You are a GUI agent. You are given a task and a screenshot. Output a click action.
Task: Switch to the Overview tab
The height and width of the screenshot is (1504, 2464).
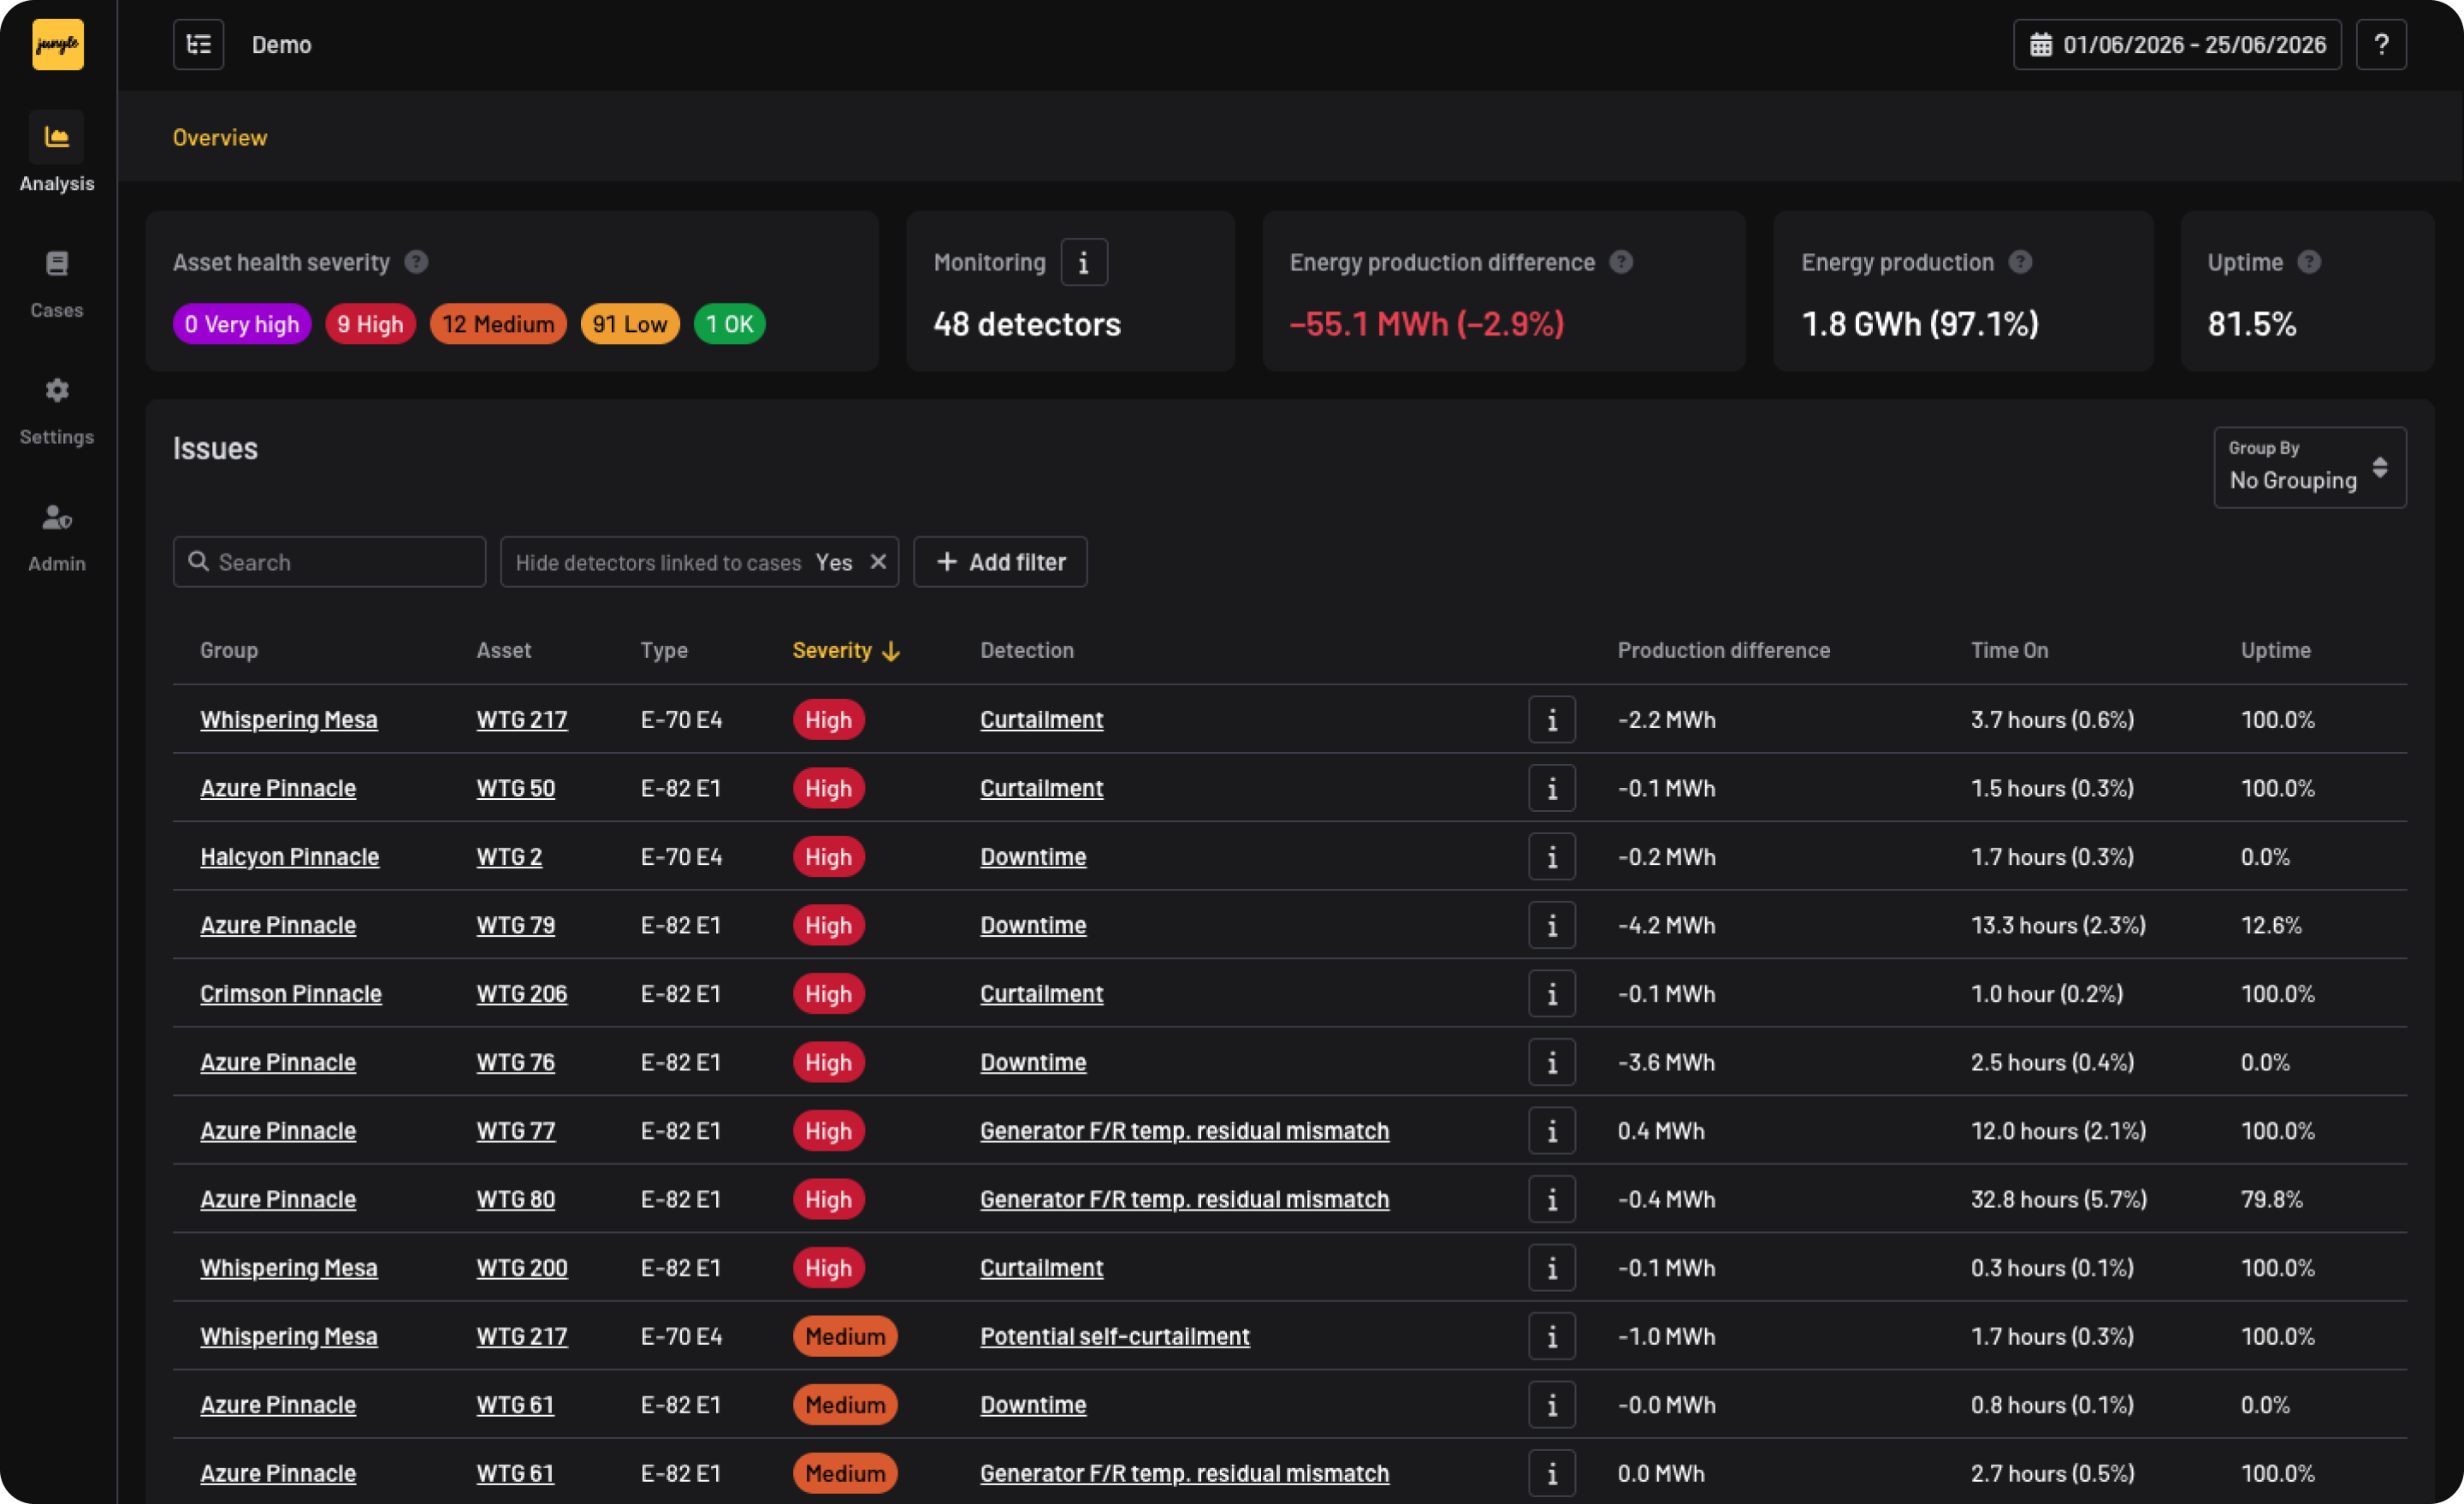pyautogui.click(x=220, y=138)
